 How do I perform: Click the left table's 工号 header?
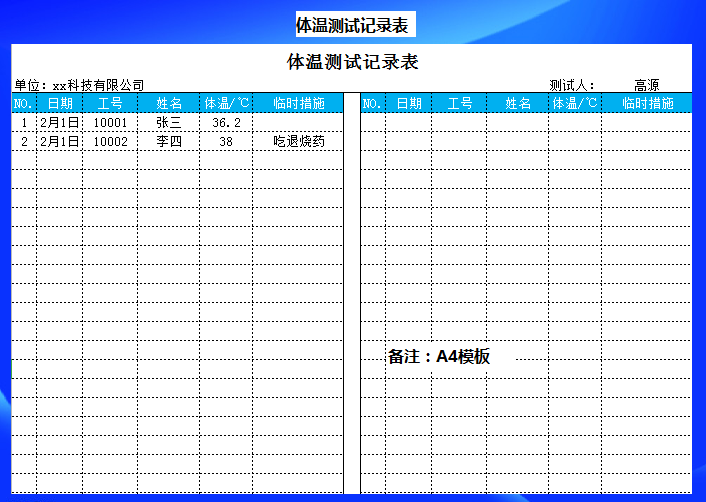click(x=110, y=103)
